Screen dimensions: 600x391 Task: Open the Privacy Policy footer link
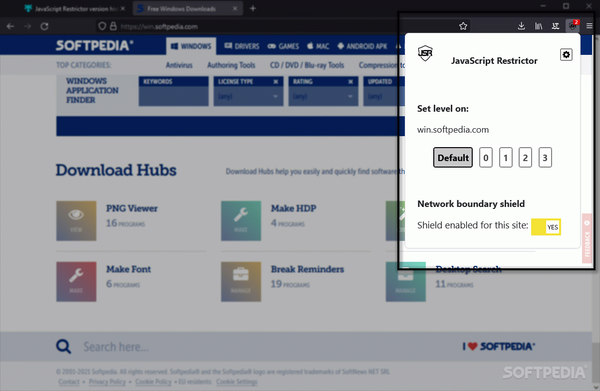tap(107, 382)
